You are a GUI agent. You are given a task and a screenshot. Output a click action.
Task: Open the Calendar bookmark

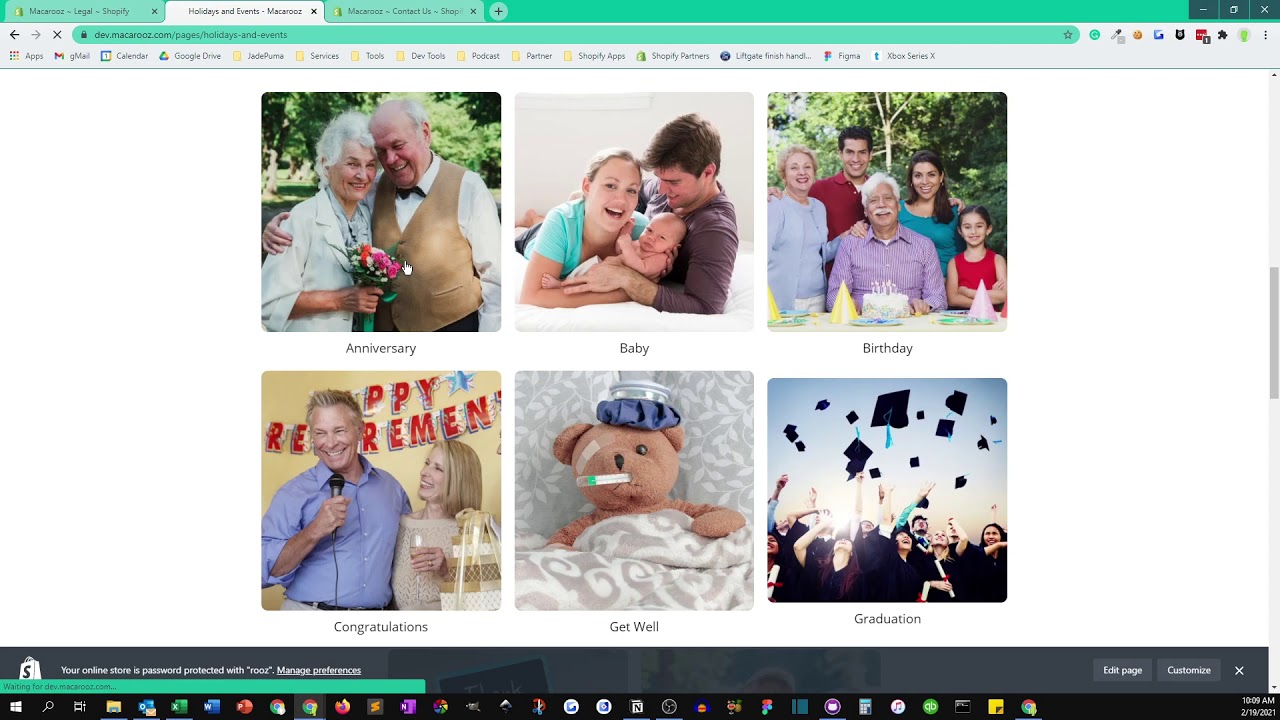point(124,56)
